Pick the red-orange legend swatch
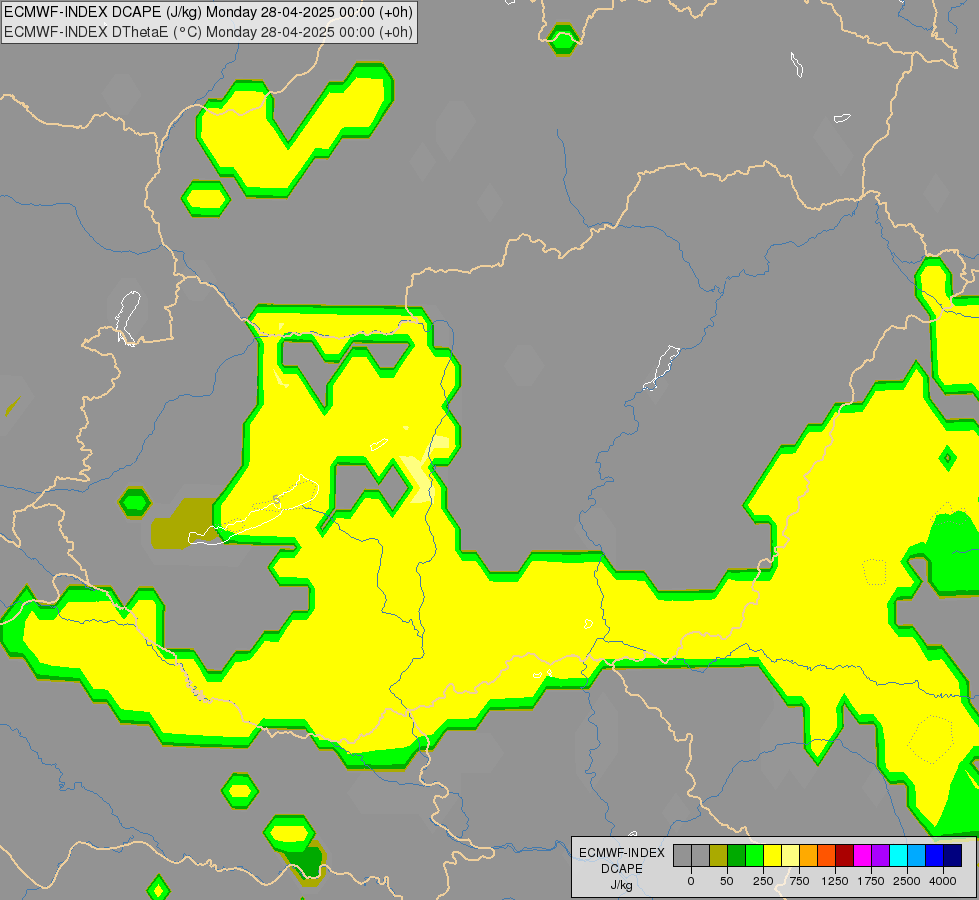Image resolution: width=979 pixels, height=900 pixels. coord(827,855)
